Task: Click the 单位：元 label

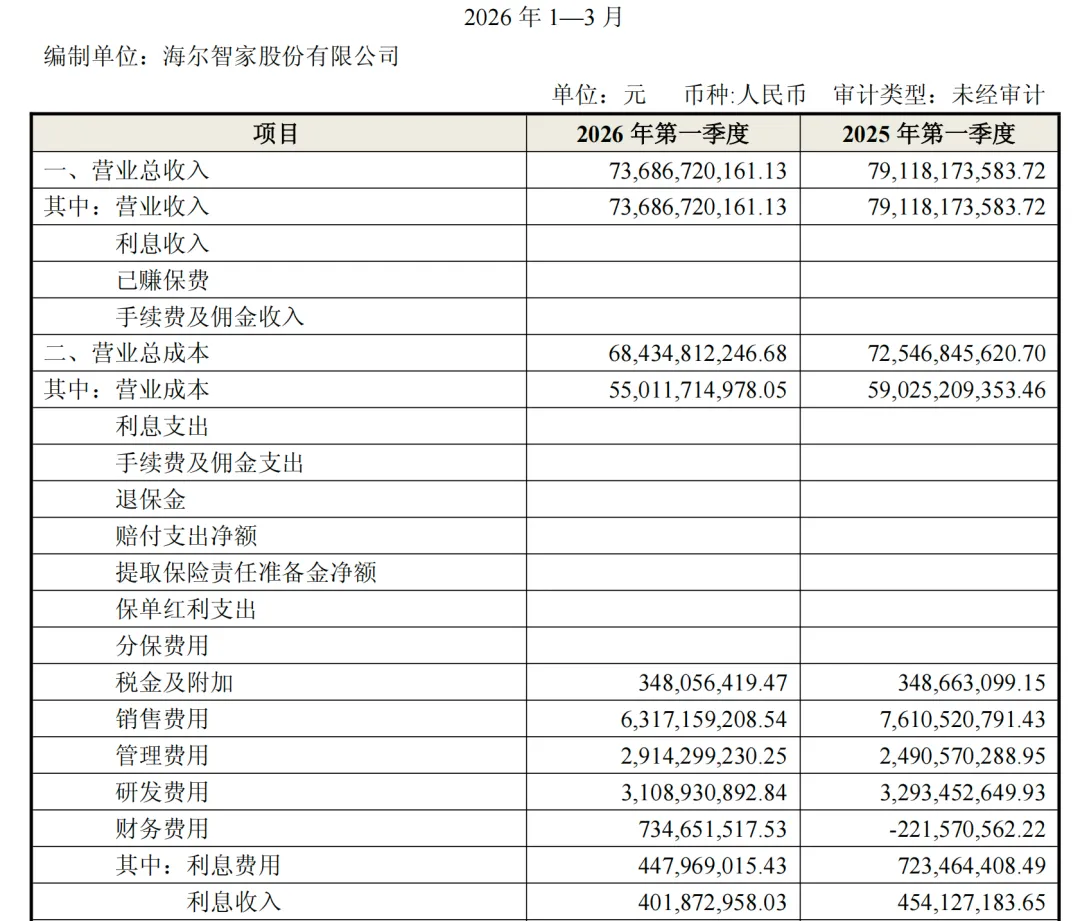Action: coord(599,94)
